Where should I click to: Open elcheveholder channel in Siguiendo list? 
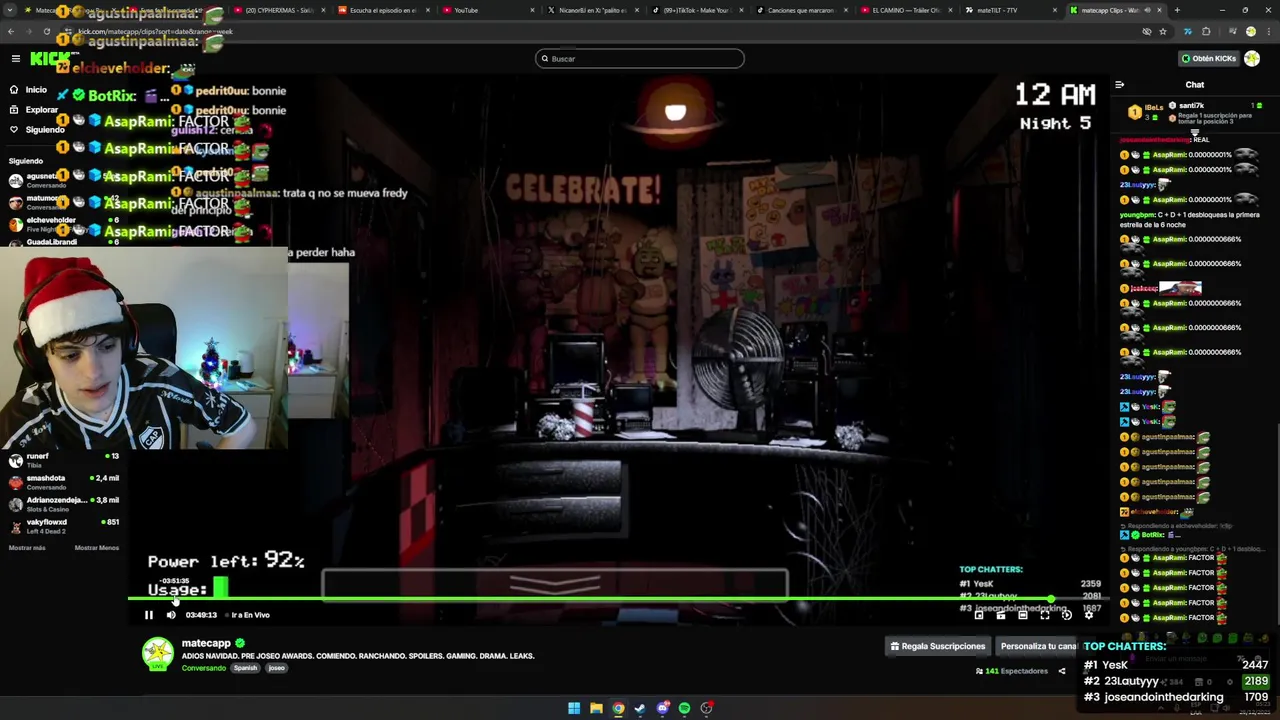[x=64, y=224]
